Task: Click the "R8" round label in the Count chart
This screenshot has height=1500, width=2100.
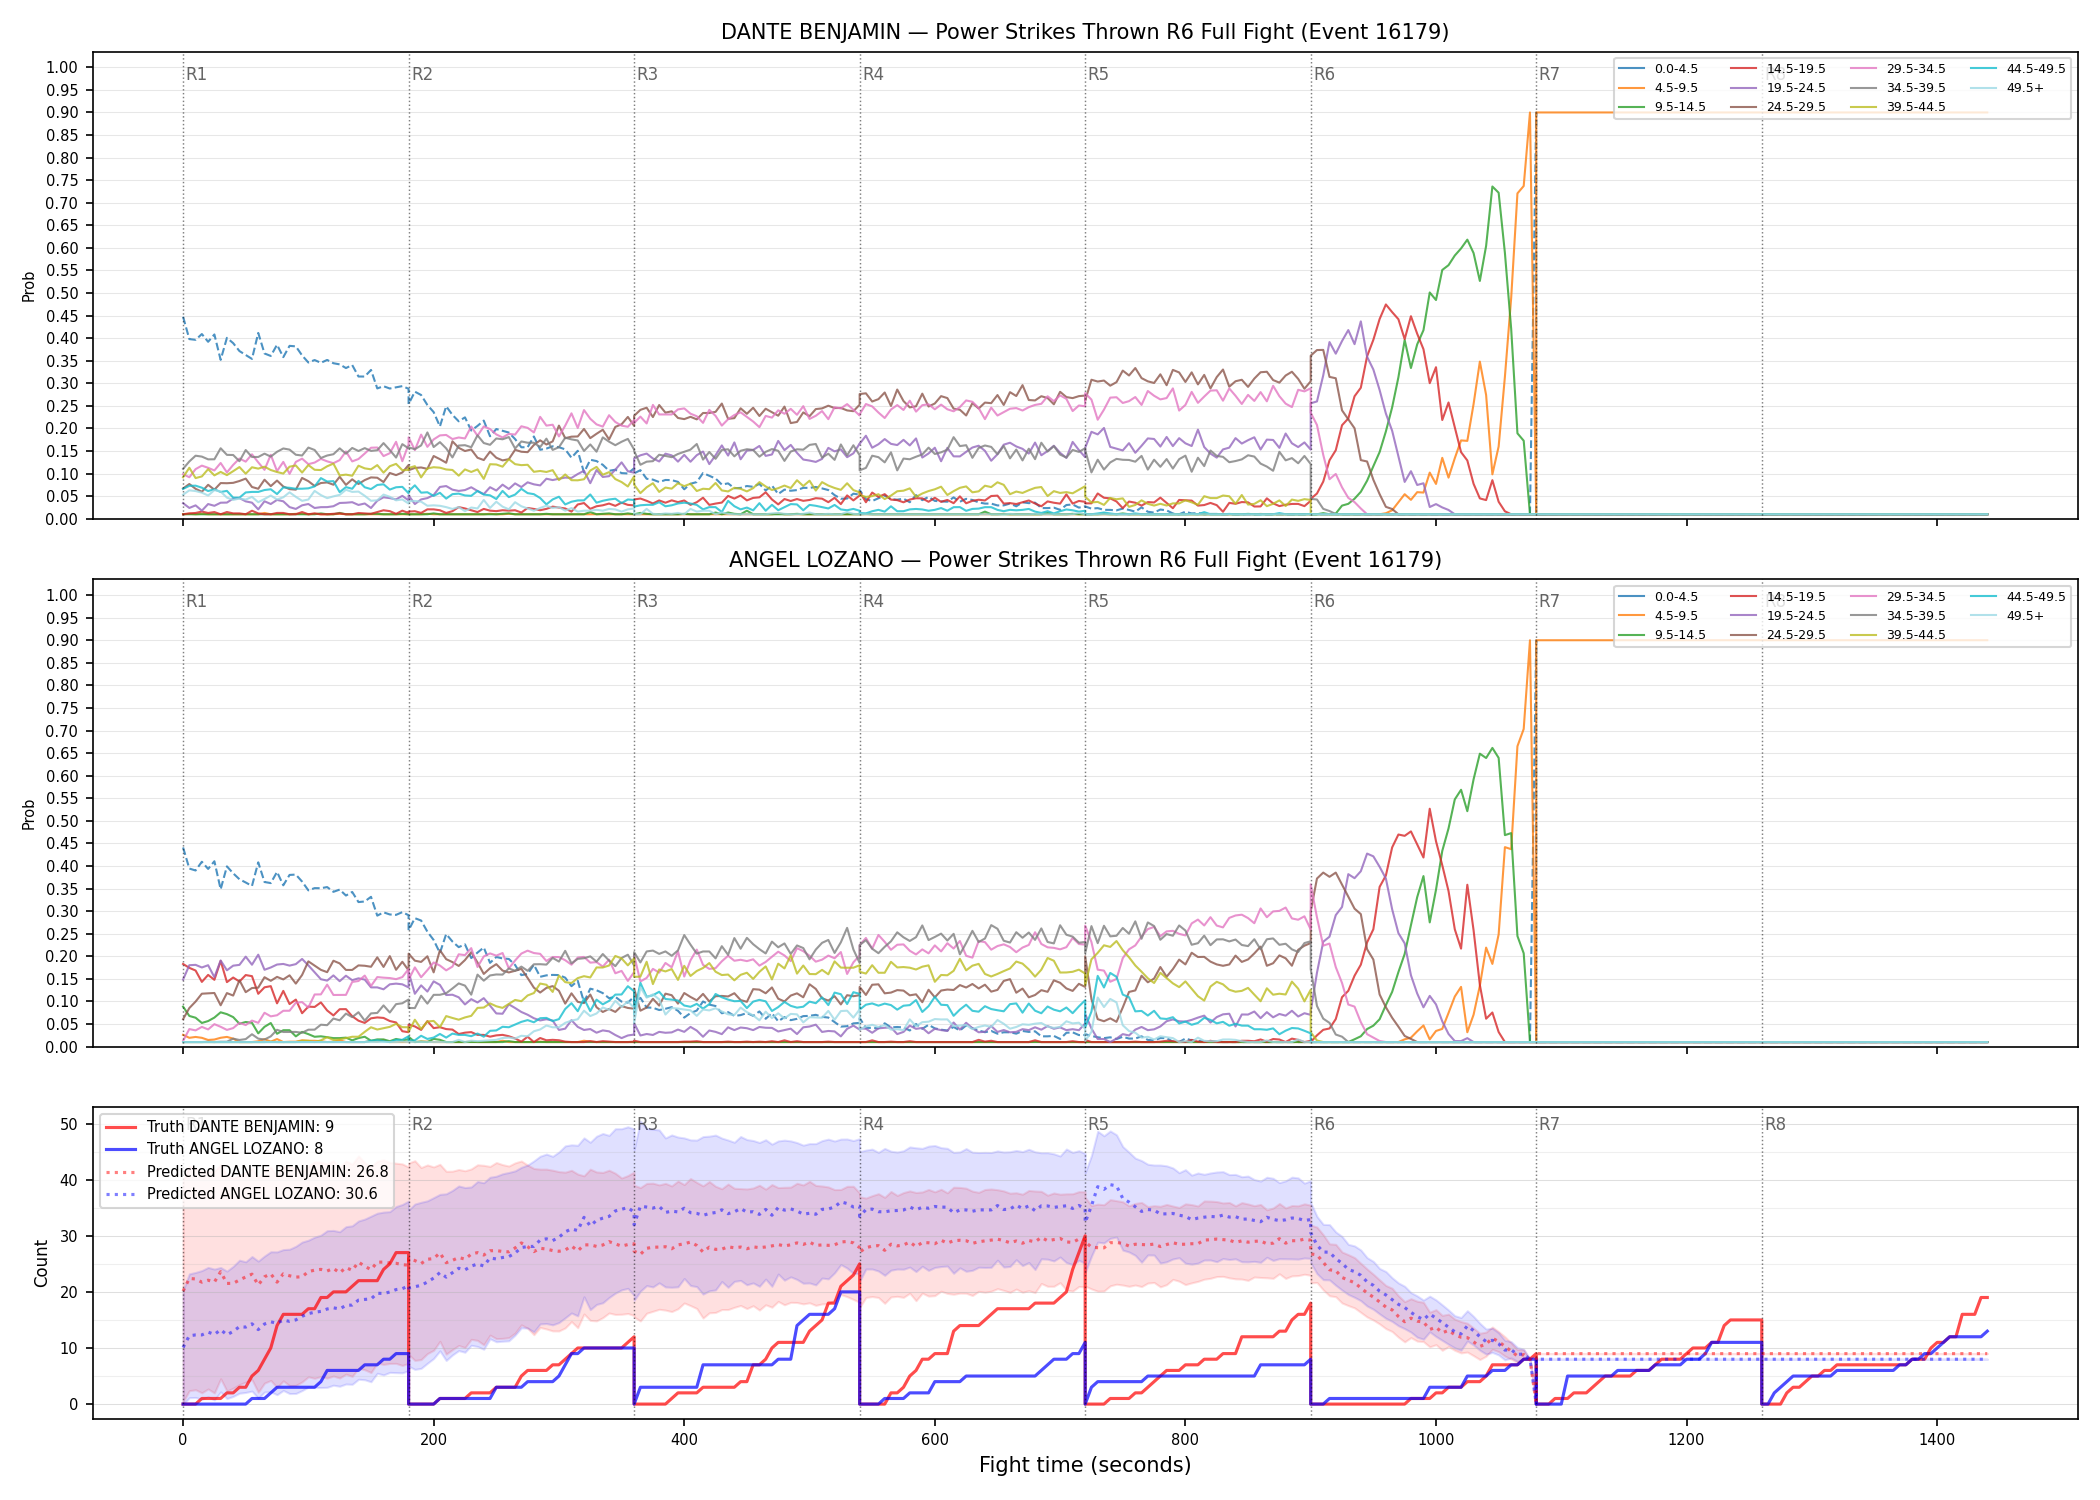Action: pyautogui.click(x=1775, y=1124)
